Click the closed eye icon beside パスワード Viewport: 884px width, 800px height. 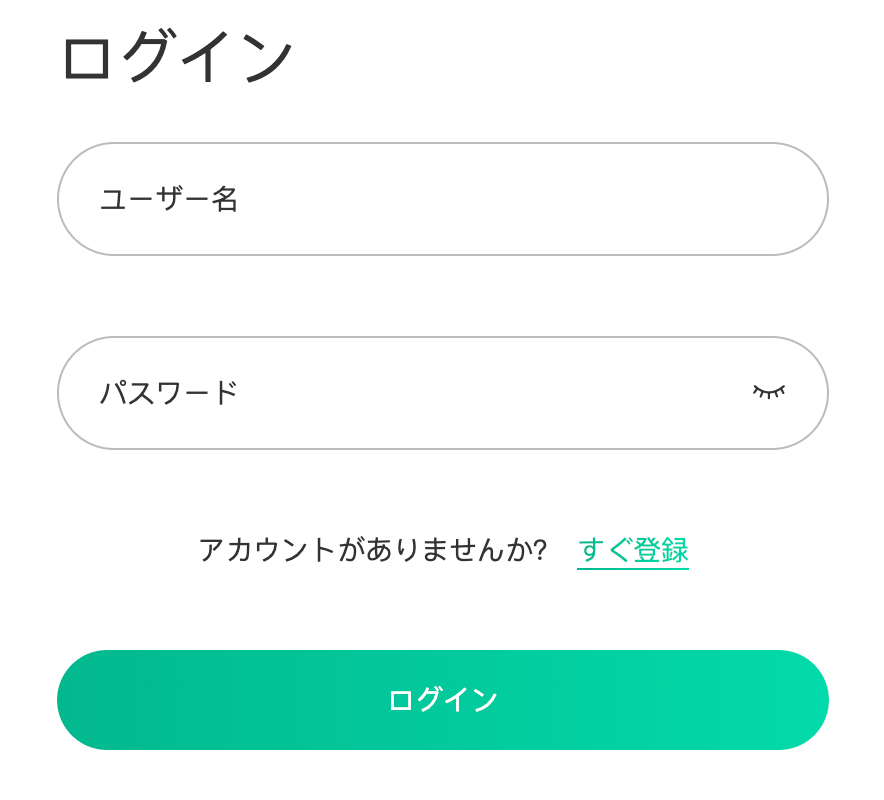pyautogui.click(x=769, y=392)
